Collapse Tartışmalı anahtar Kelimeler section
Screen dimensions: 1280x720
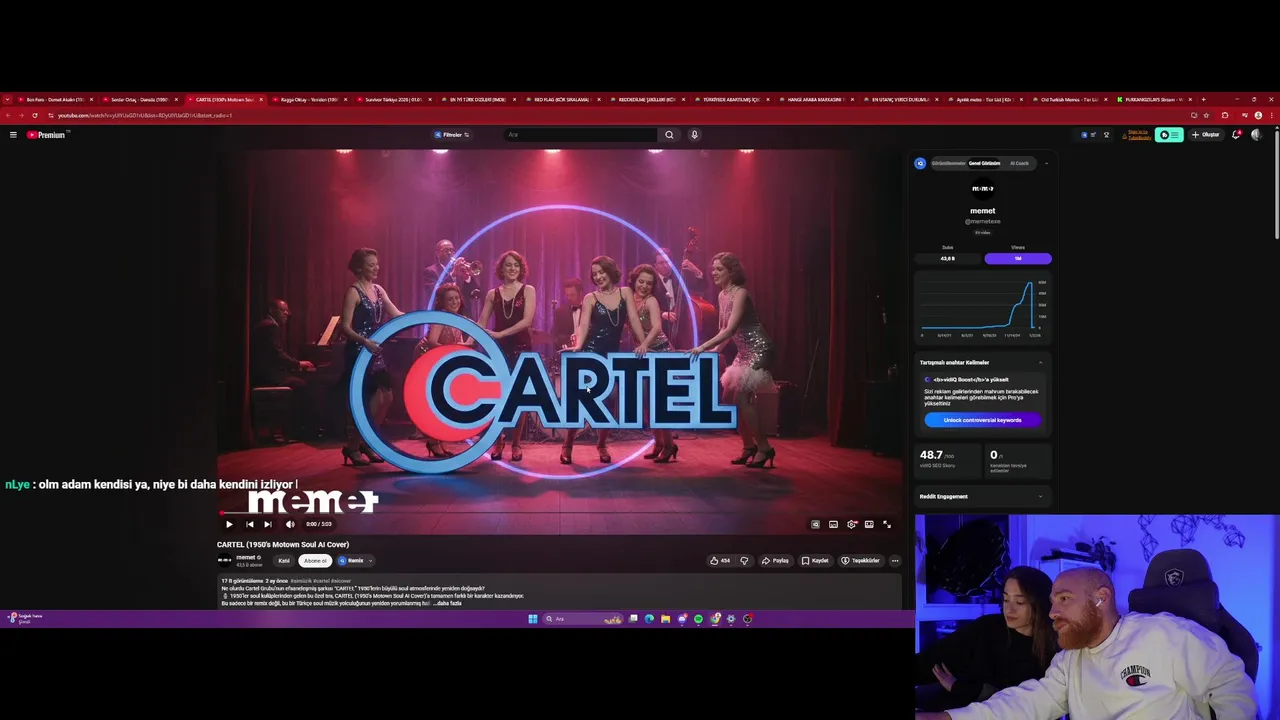pos(1040,362)
